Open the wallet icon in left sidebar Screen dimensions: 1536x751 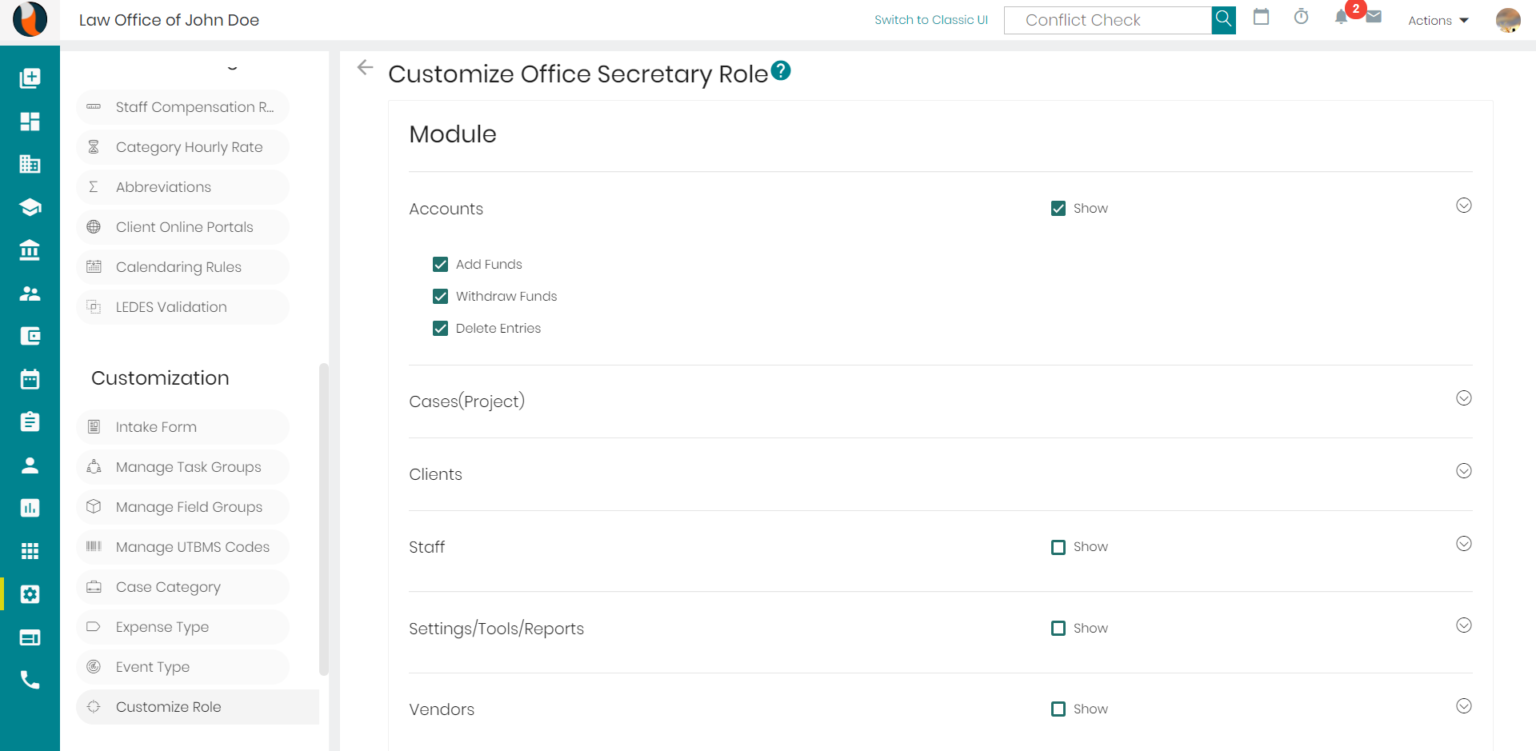tap(30, 336)
